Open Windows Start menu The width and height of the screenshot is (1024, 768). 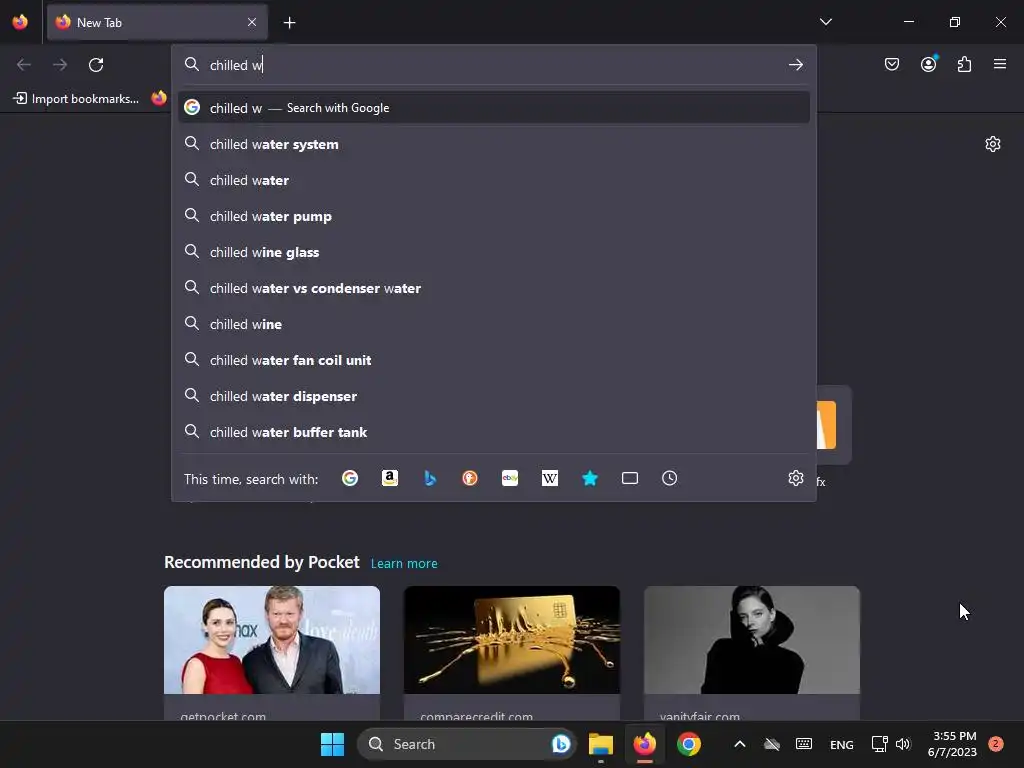332,744
